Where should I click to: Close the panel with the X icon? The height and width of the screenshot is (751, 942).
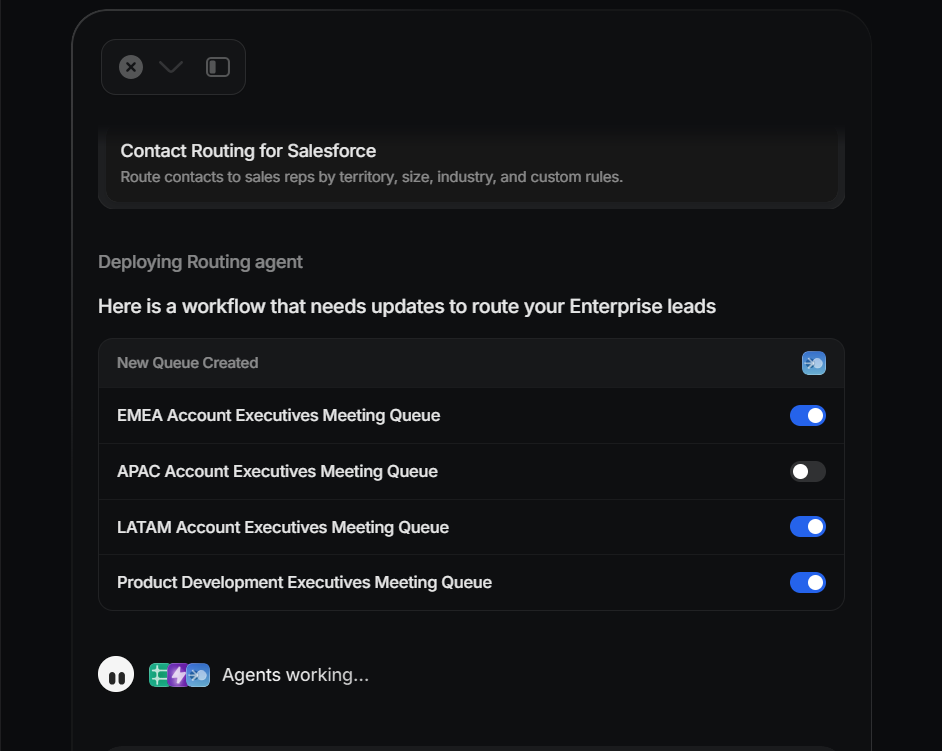click(131, 67)
